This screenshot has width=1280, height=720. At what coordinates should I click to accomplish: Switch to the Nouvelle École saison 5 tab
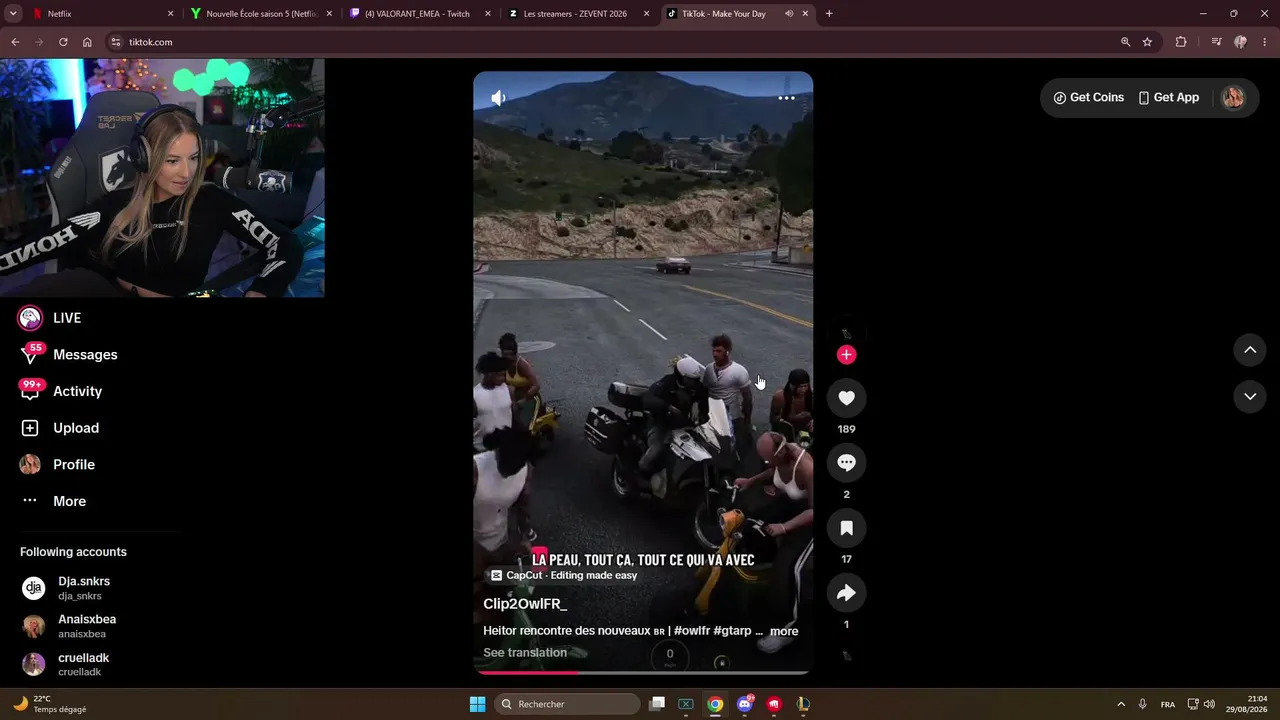[x=260, y=14]
